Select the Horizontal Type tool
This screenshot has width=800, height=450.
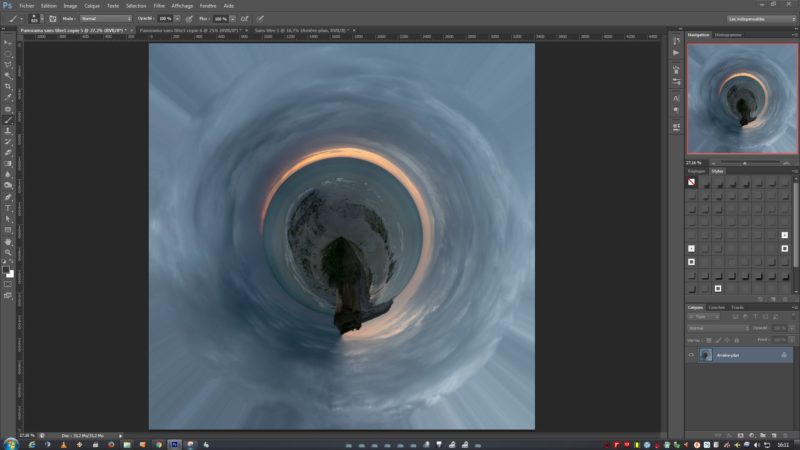(8, 207)
